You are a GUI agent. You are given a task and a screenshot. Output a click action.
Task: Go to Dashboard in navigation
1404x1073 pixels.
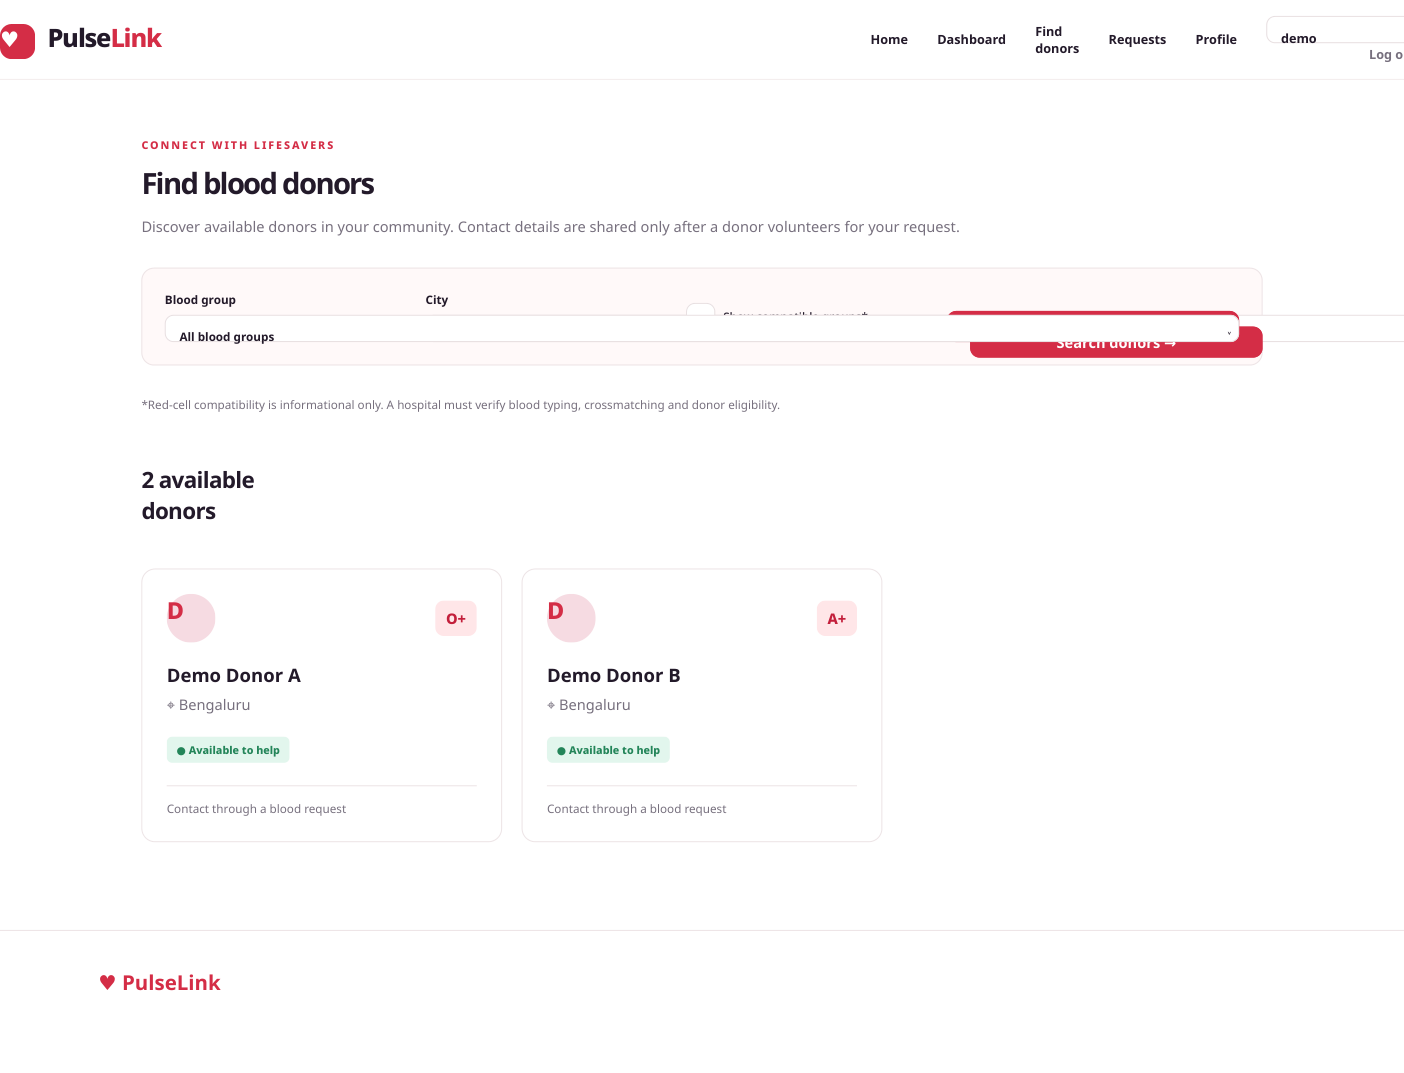point(971,40)
